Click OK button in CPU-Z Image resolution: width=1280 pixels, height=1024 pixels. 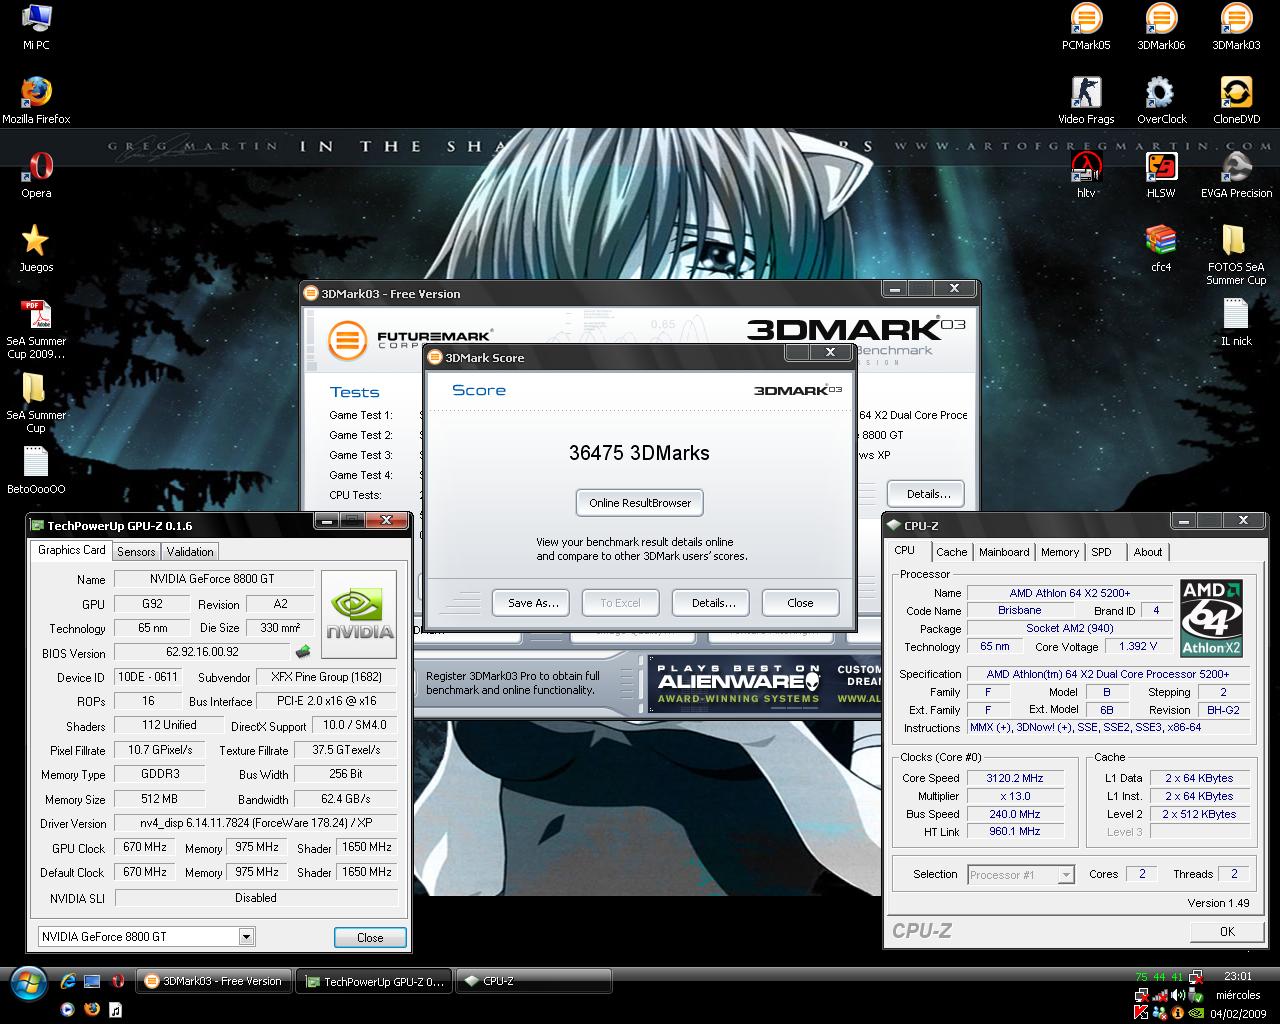1227,931
